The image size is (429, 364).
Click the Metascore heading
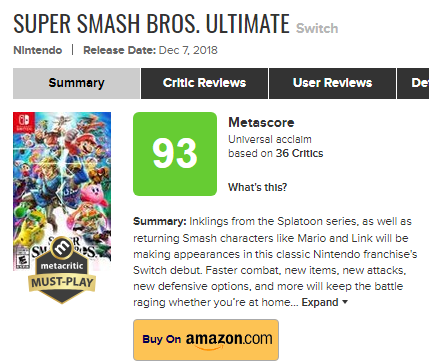tap(261, 122)
